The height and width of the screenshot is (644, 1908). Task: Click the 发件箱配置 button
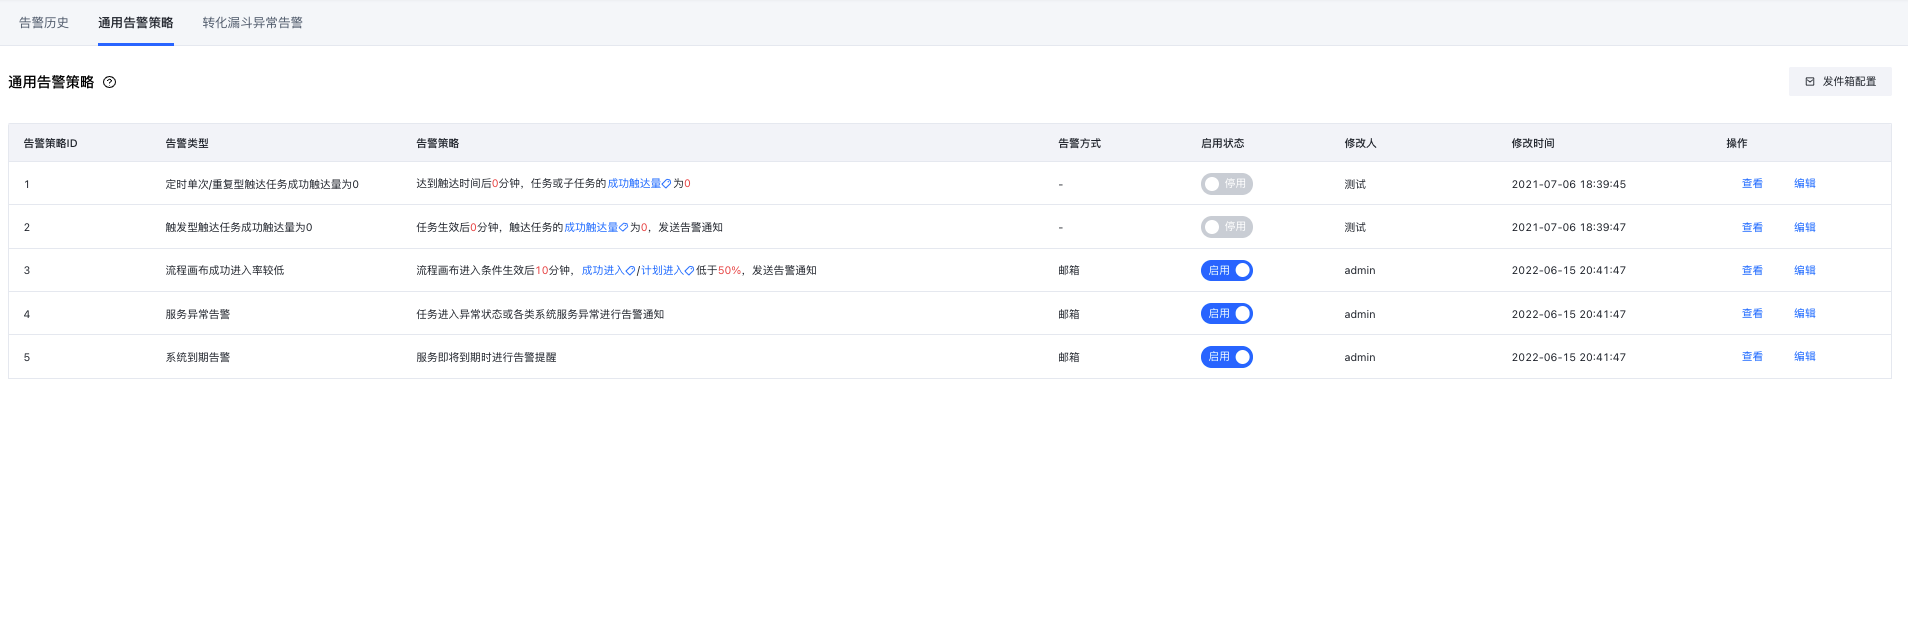point(1839,82)
